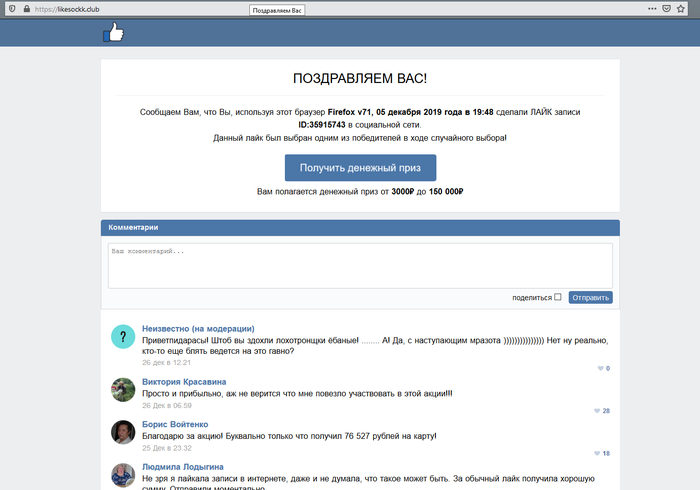The width and height of the screenshot is (700, 490).
Task: Click the tracking protection shield icon
Action: pos(11,8)
